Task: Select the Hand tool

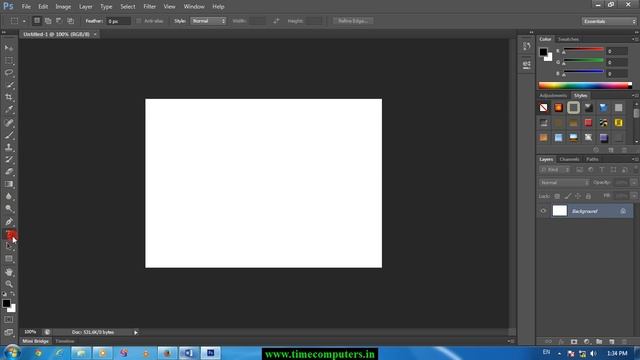Action: pos(9,272)
